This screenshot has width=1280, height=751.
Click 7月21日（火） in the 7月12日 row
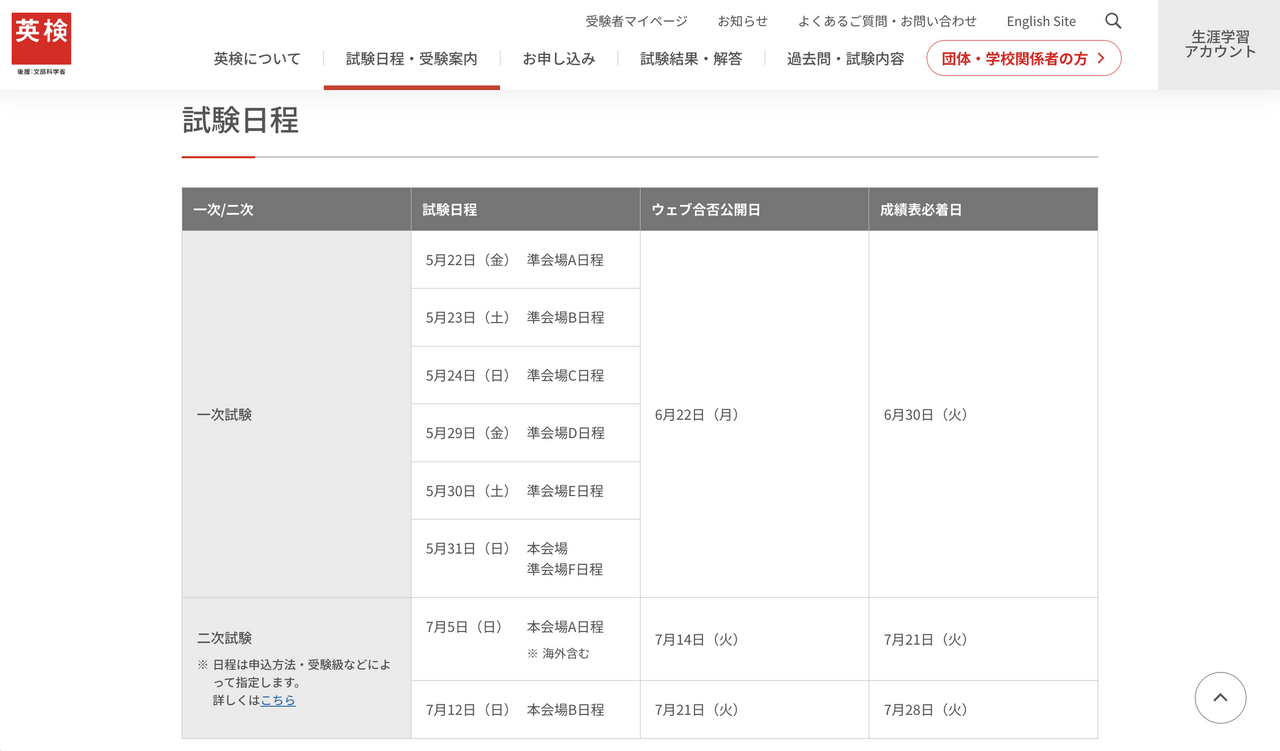point(697,710)
